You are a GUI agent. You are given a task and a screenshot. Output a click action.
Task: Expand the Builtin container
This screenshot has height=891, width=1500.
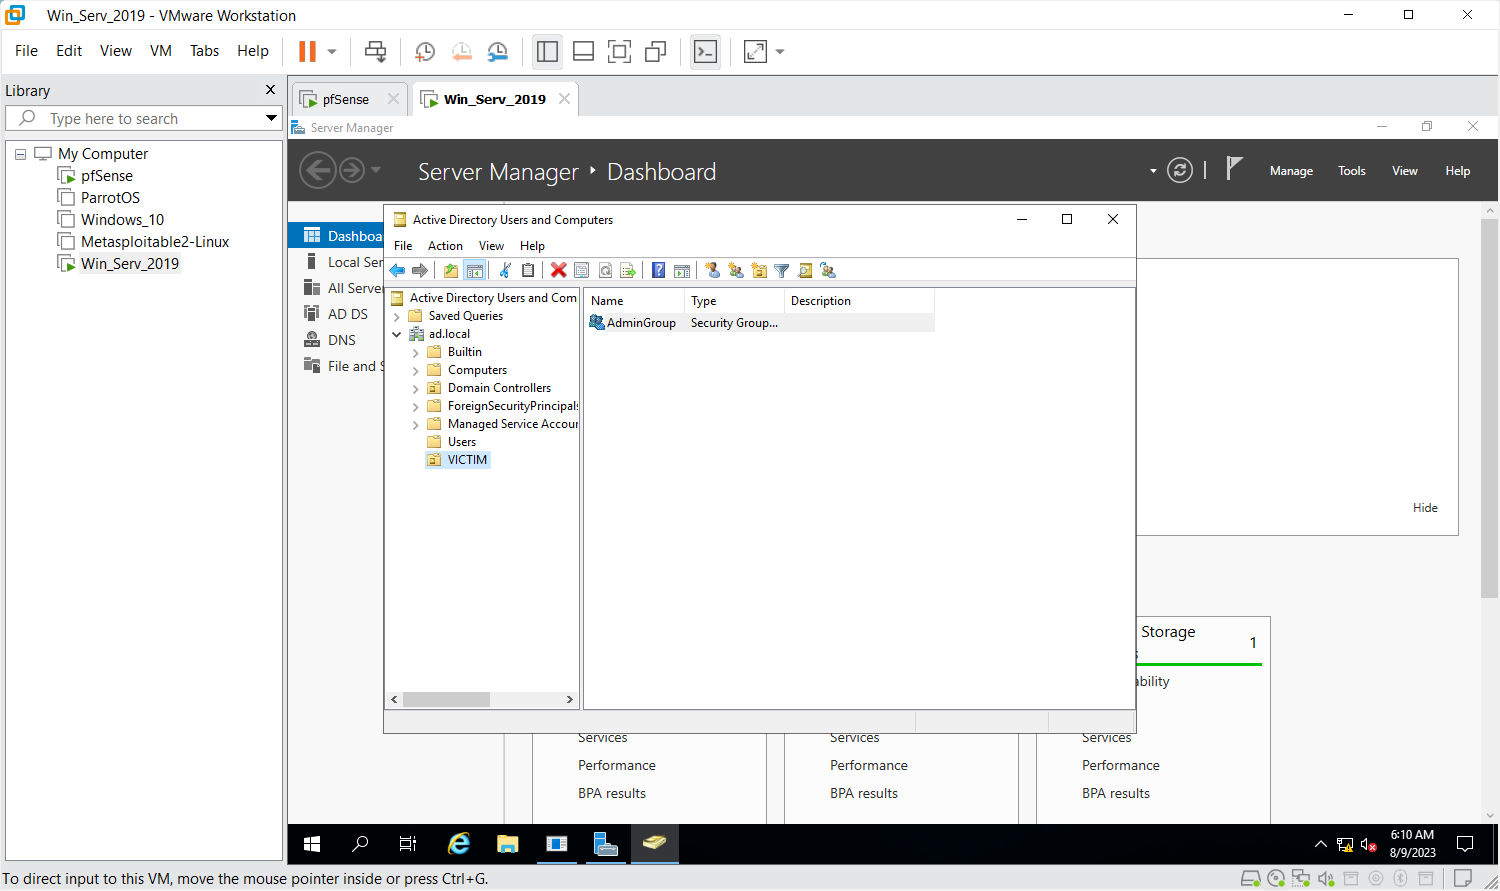(416, 352)
